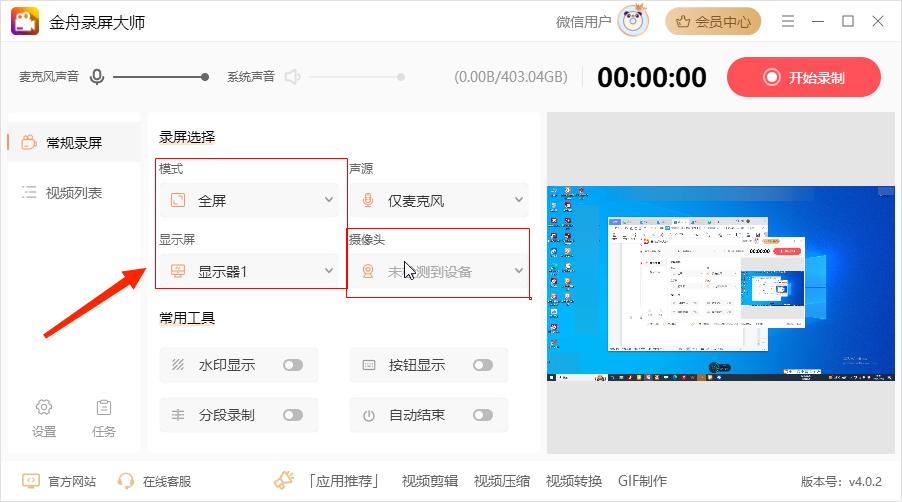Open the 仅麦克风 sound source combo box

click(x=439, y=200)
